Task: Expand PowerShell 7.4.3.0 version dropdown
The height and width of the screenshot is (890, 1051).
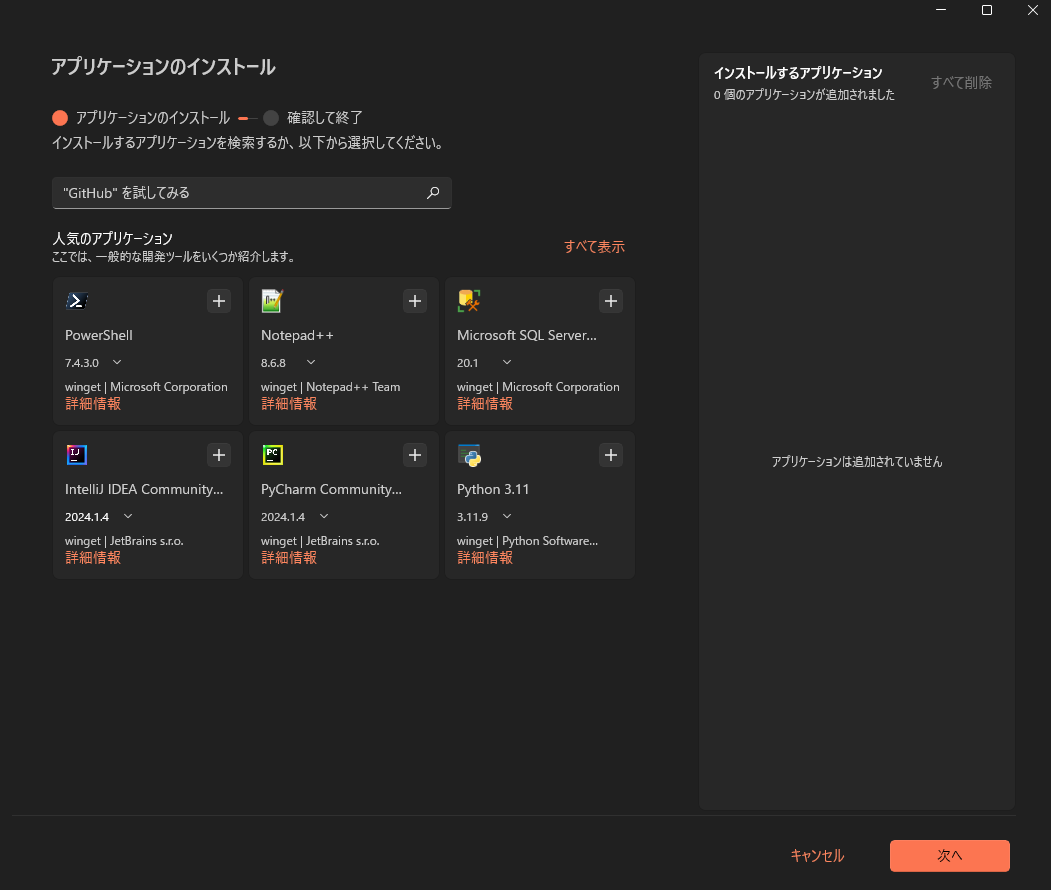Action: click(117, 363)
